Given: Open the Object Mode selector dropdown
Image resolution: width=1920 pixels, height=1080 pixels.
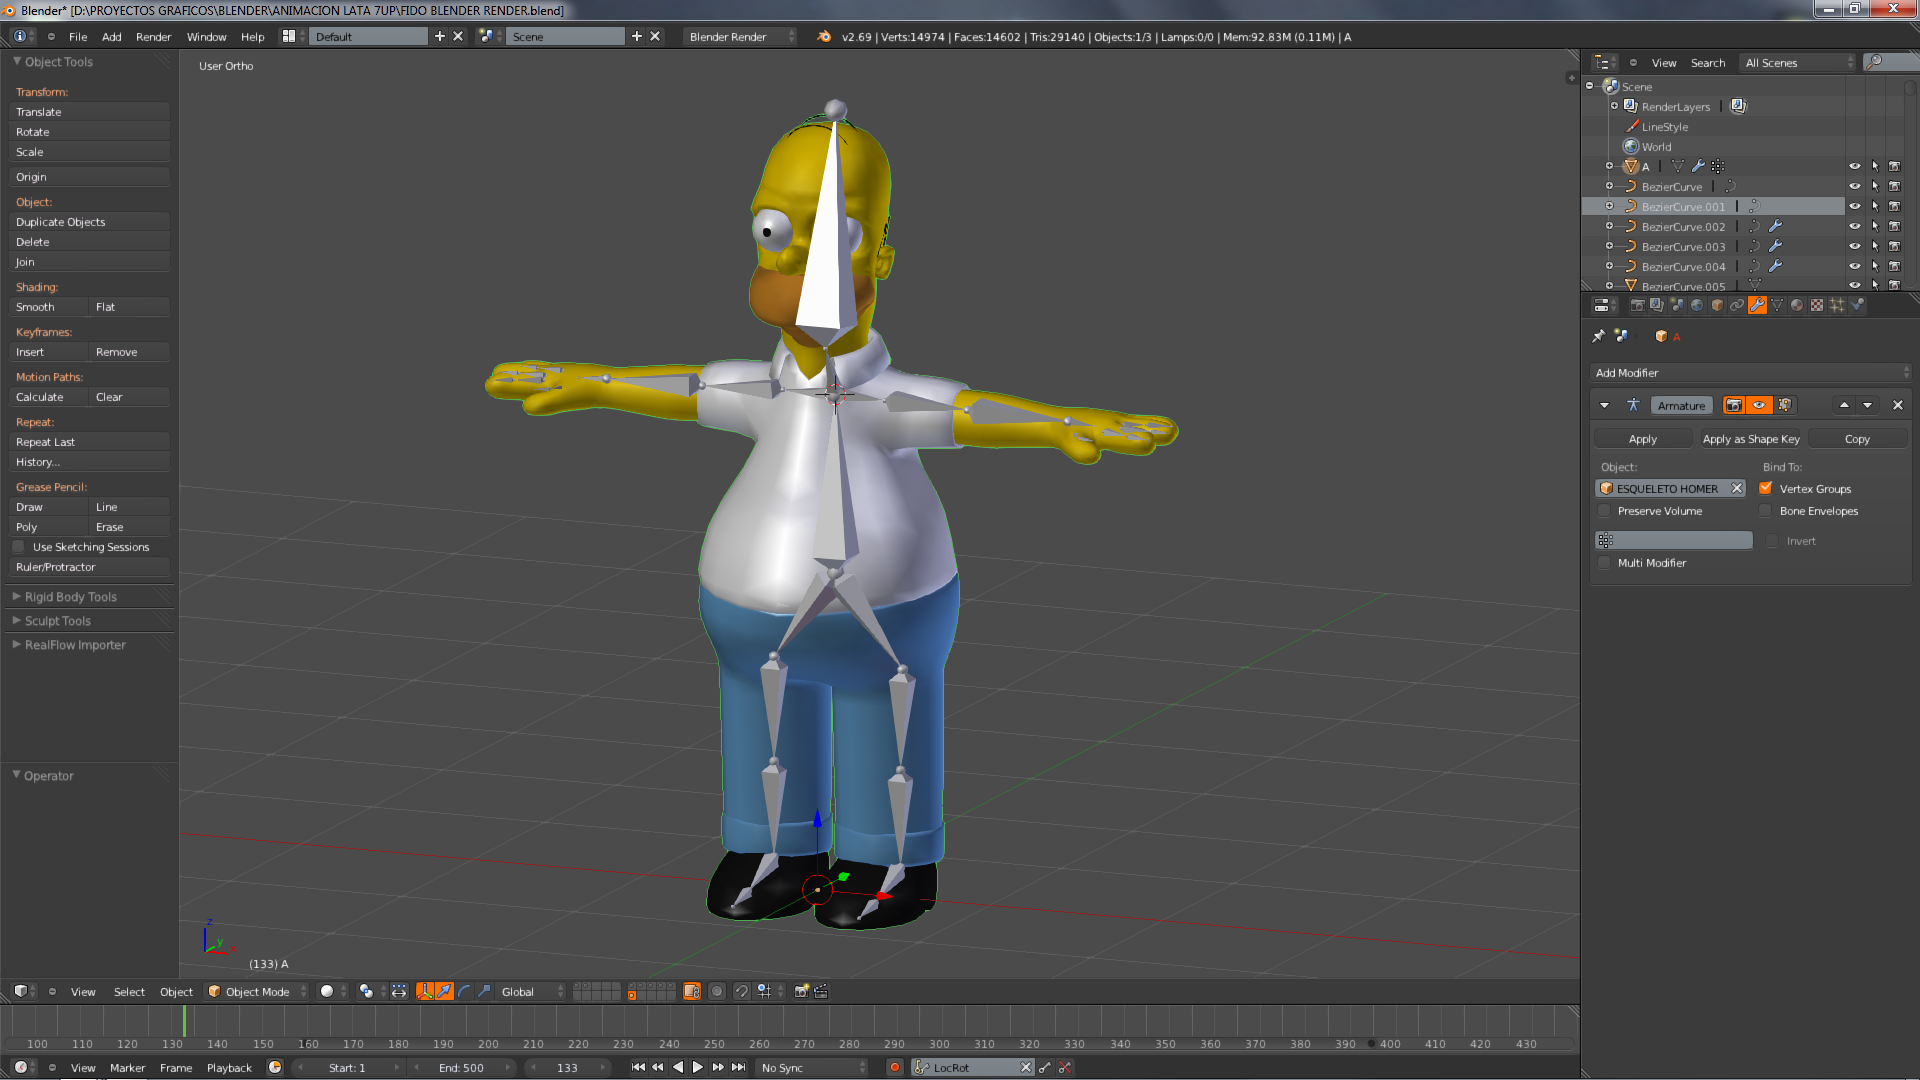Looking at the screenshot, I should 257,992.
